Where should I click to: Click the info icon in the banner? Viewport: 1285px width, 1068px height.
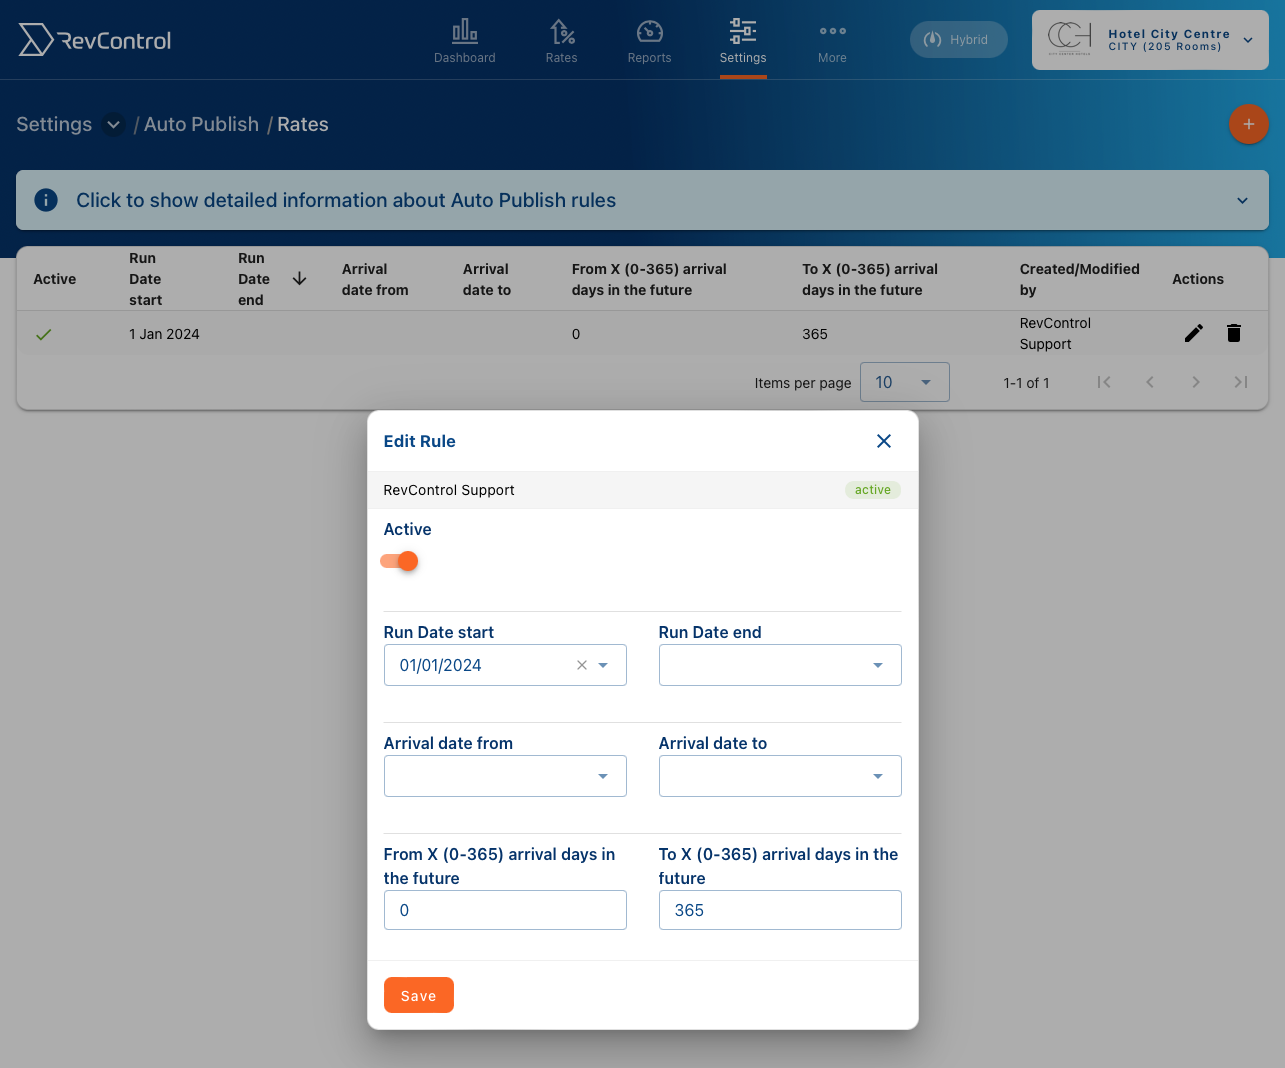point(46,200)
